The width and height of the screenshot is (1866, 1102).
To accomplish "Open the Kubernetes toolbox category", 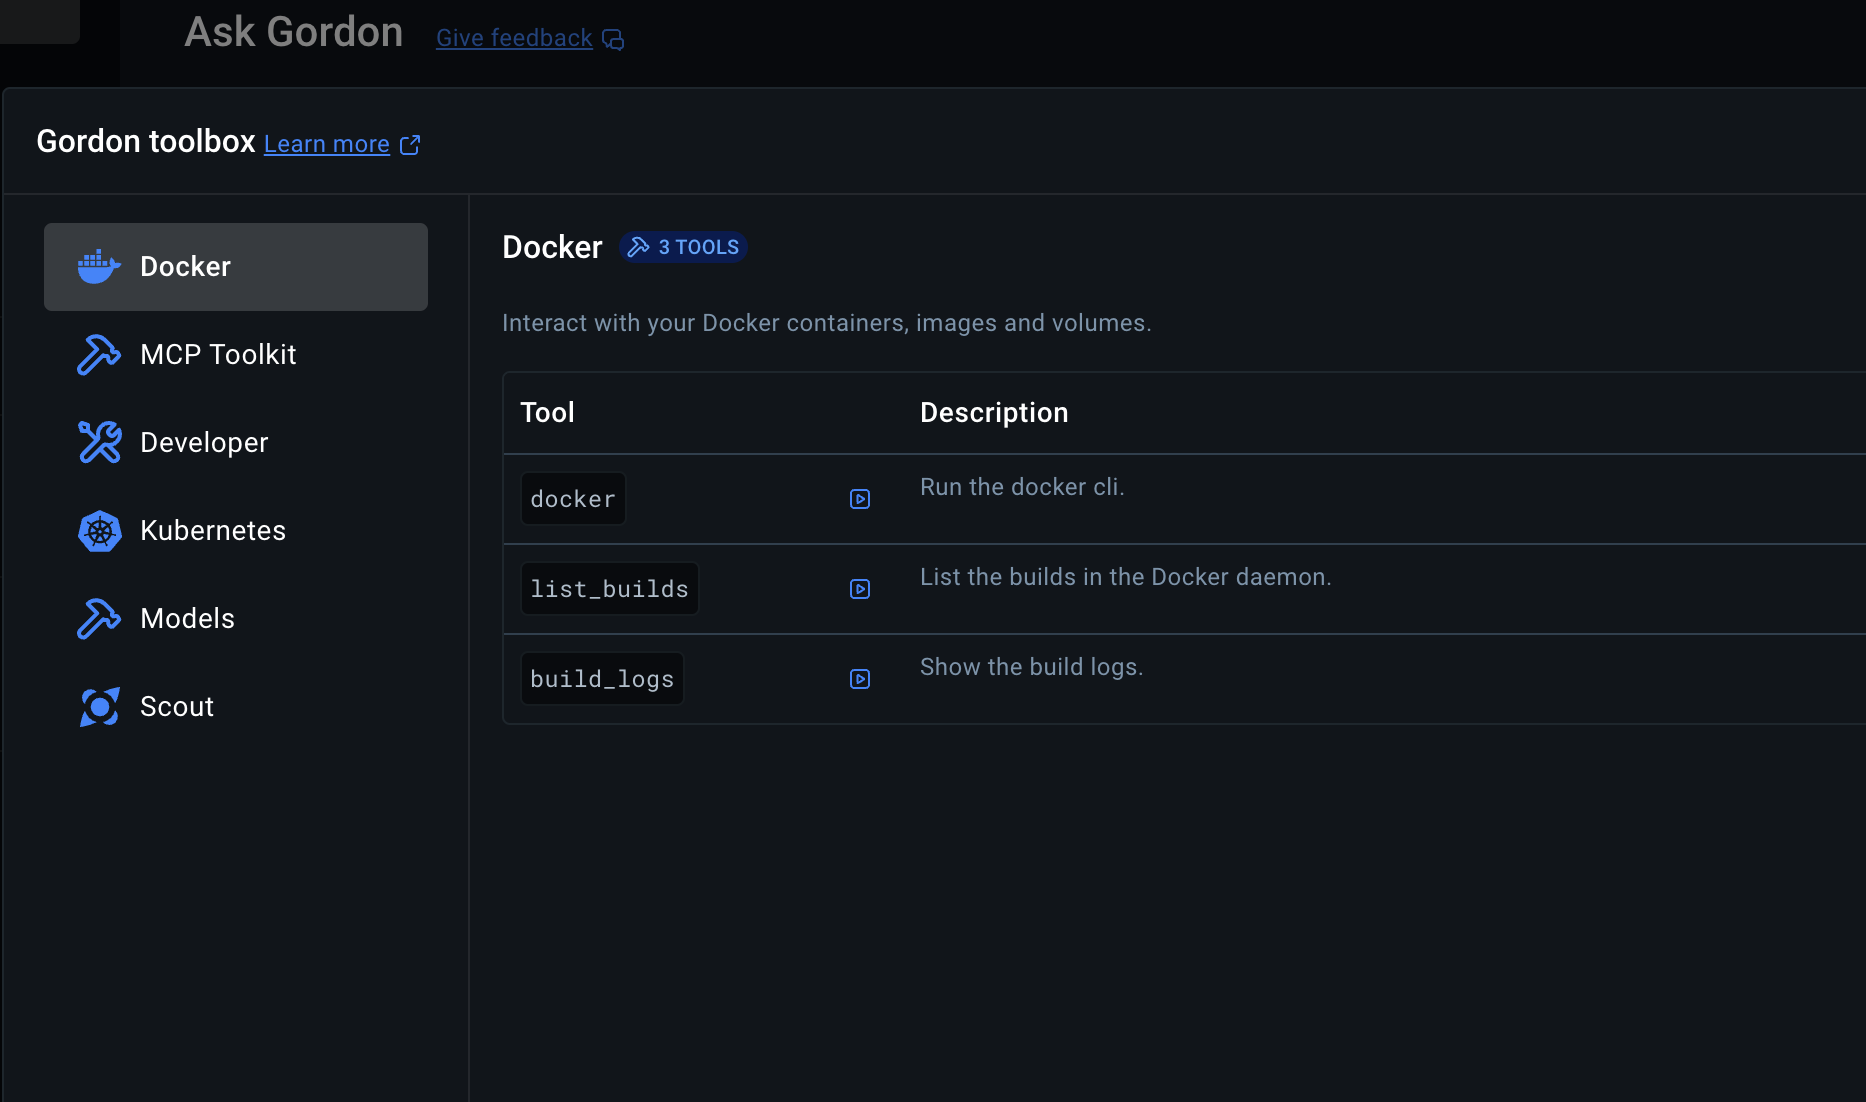I will [236, 531].
